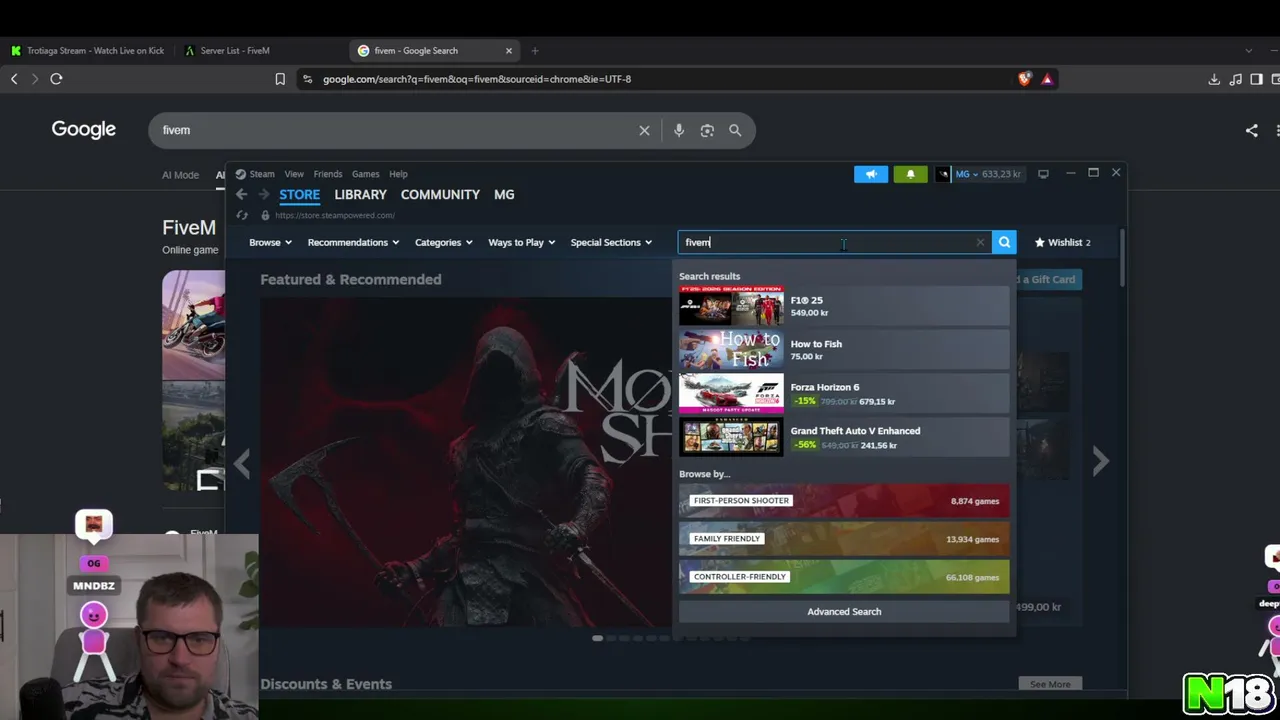Open the STORE tab
Screen dimensions: 1280x720
click(x=299, y=195)
